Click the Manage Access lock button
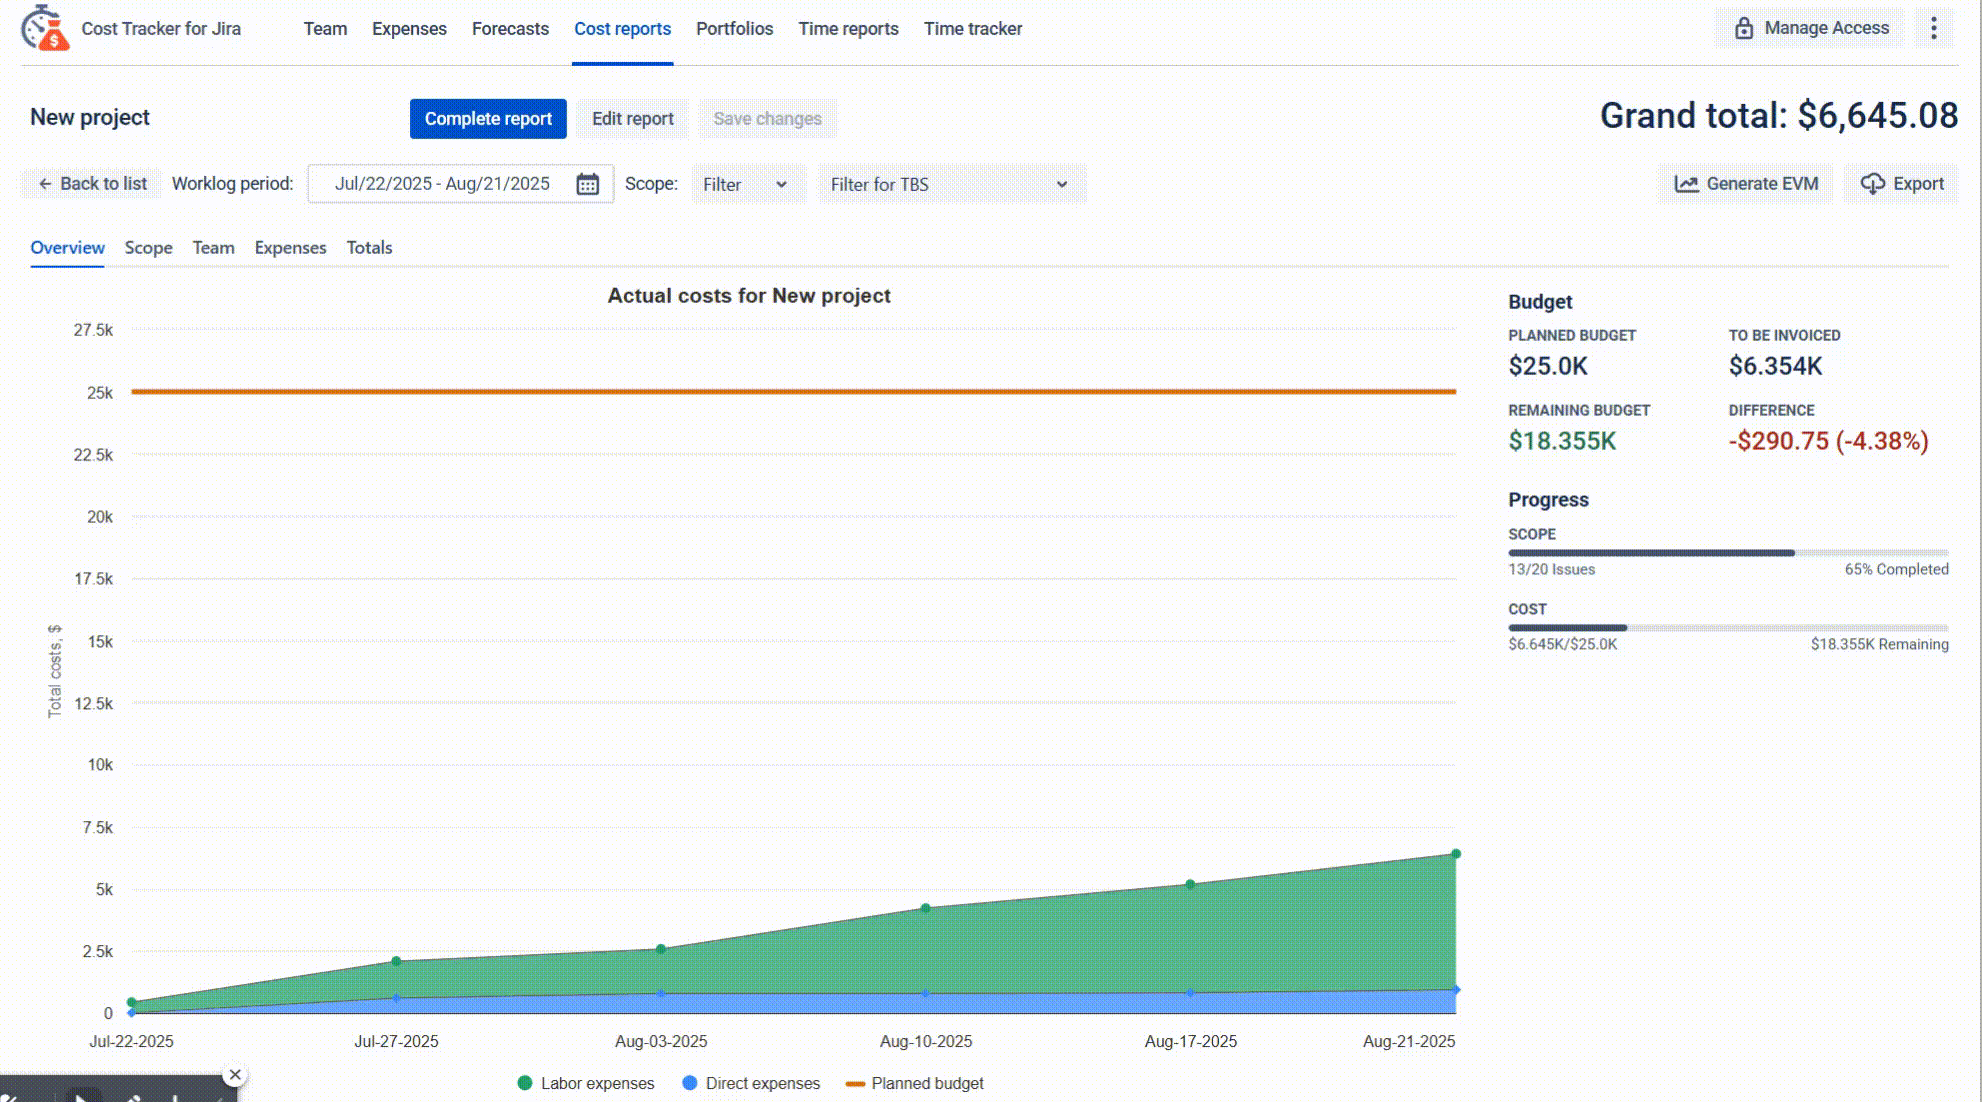Image resolution: width=1982 pixels, height=1102 pixels. [x=1811, y=28]
